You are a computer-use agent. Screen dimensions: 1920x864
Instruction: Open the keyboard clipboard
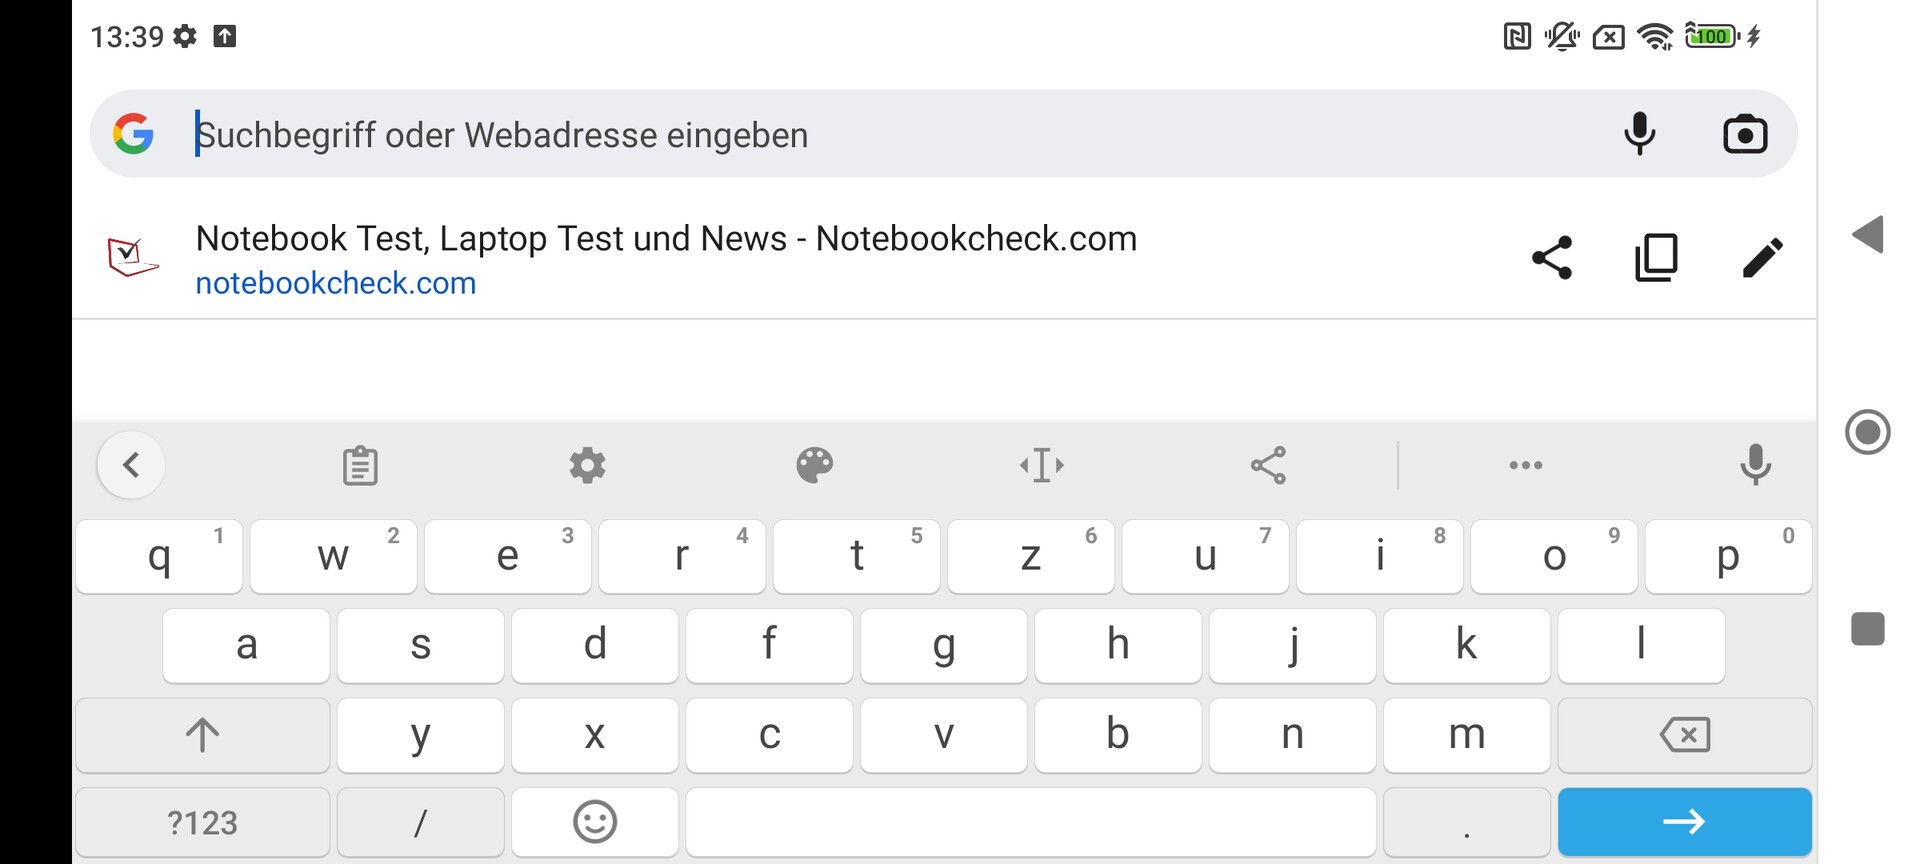[x=360, y=465]
